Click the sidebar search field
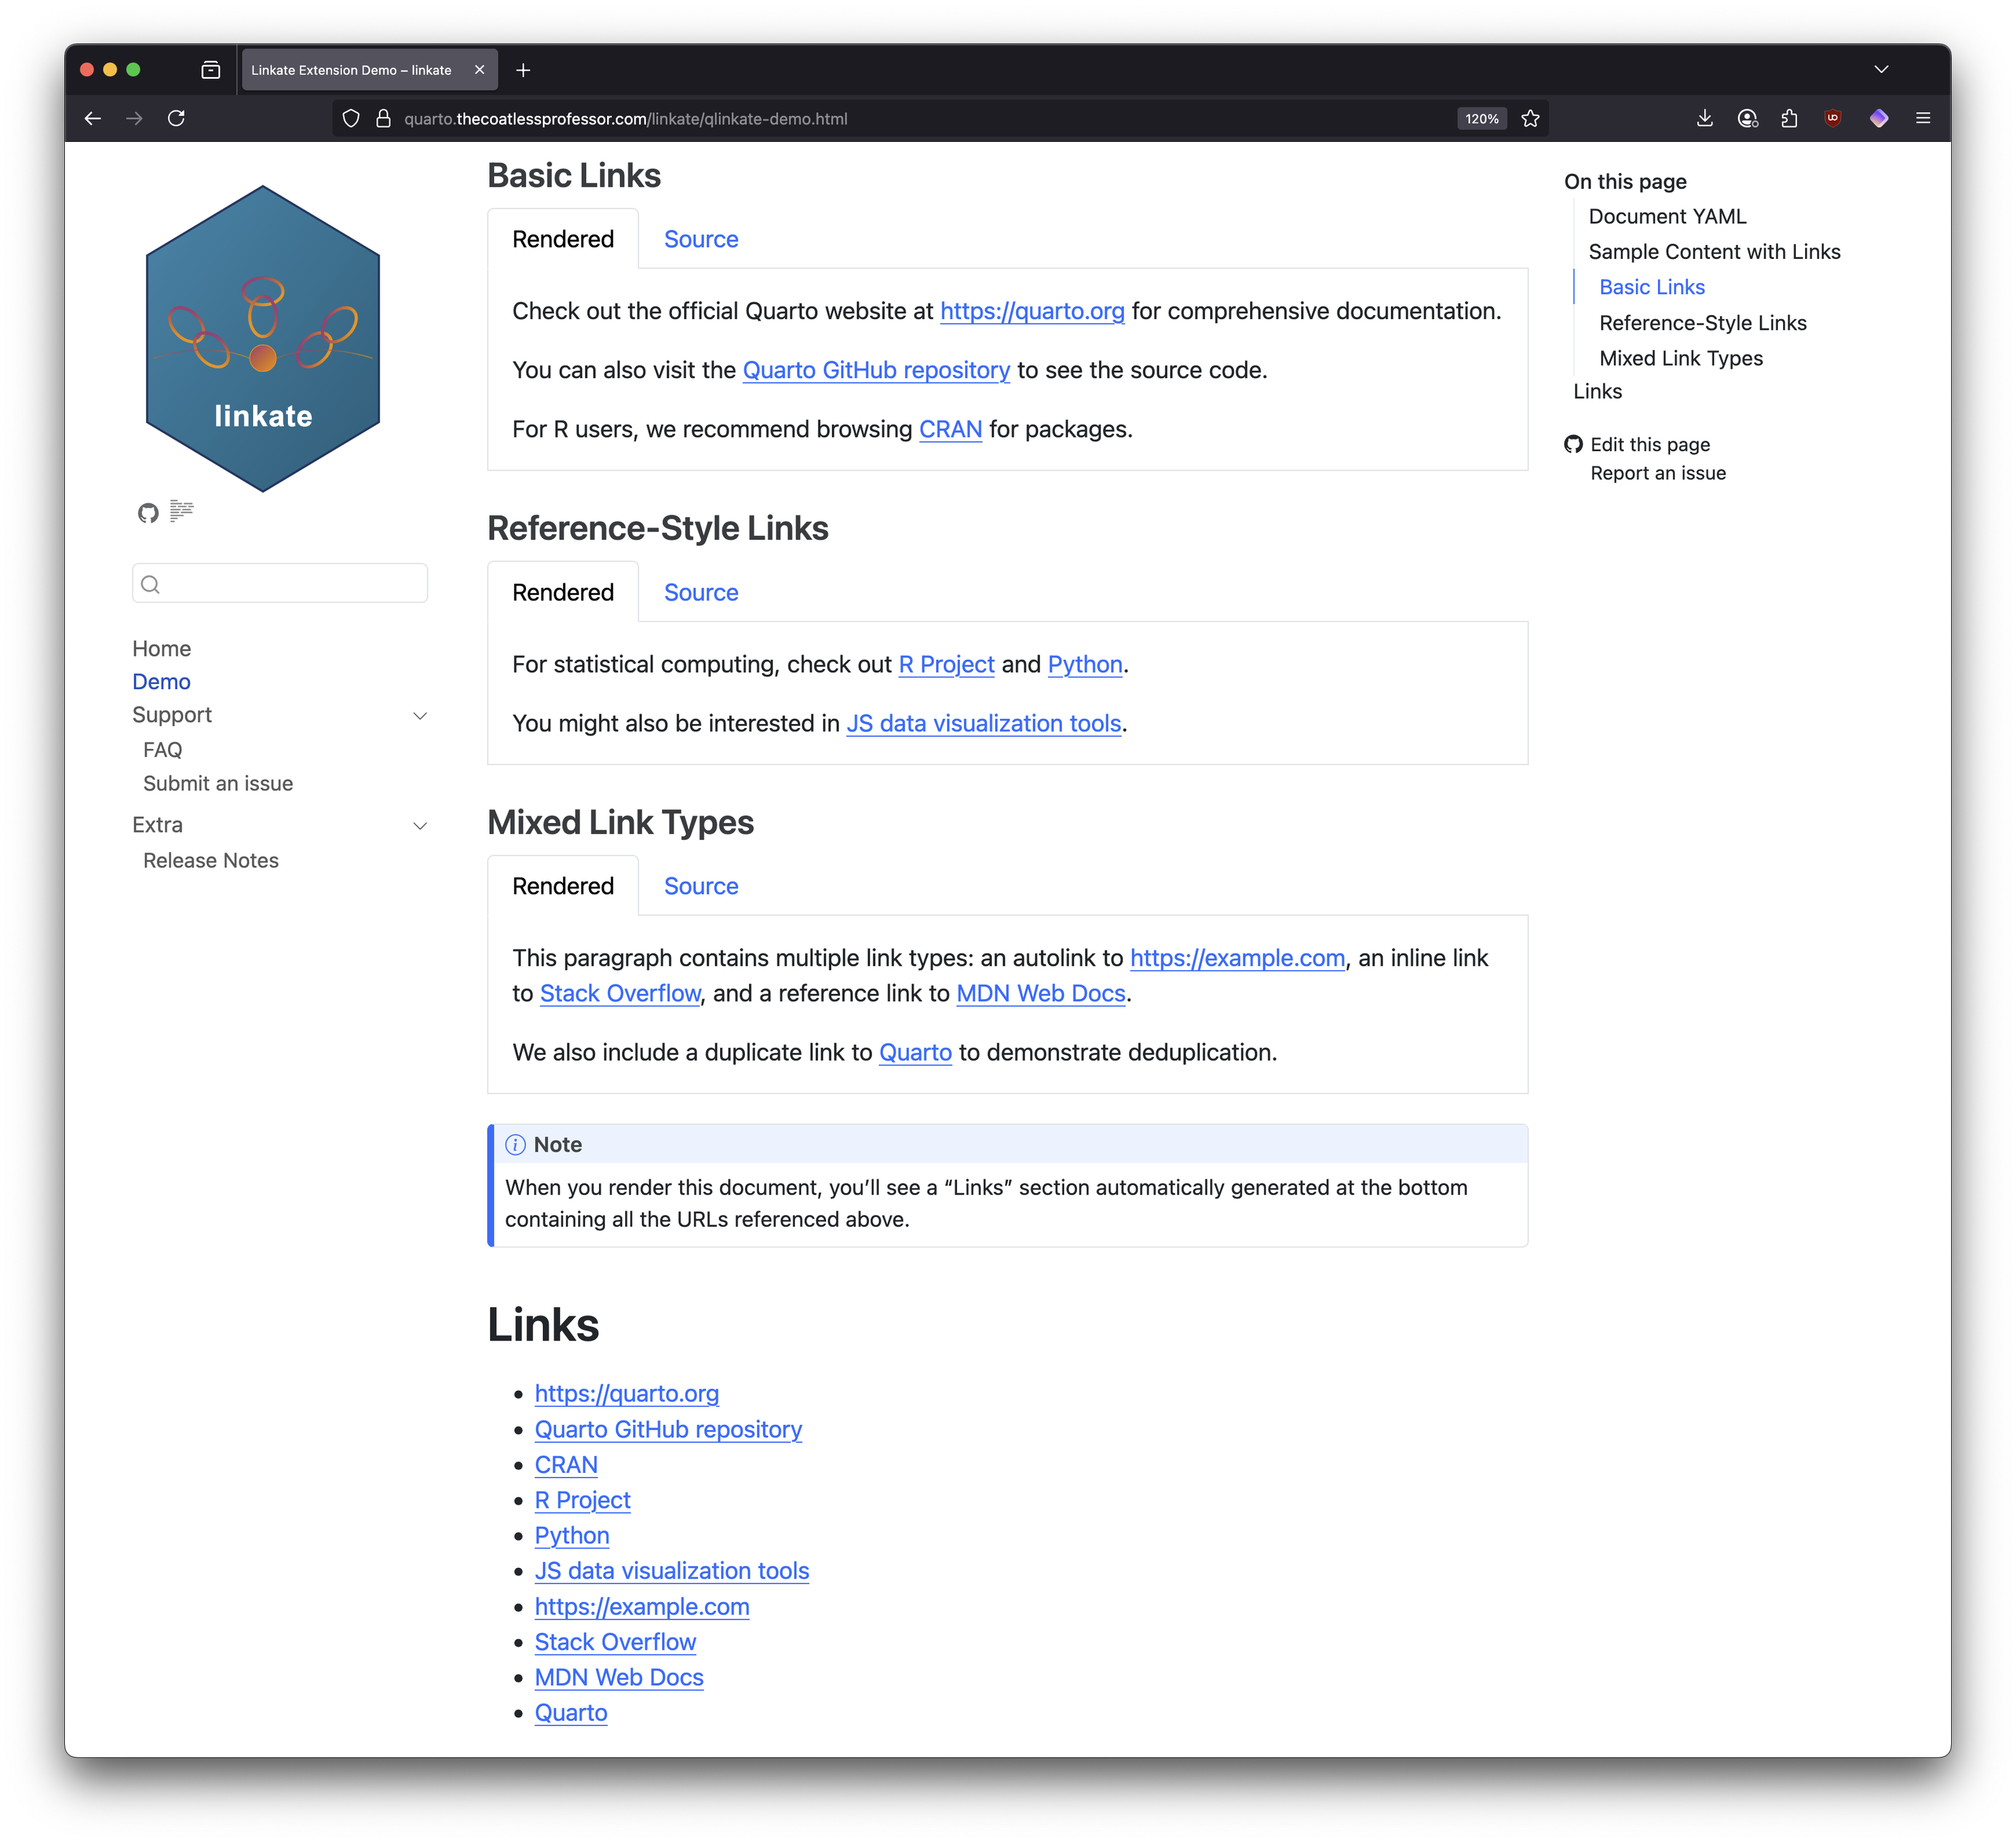Image resolution: width=2016 pixels, height=1843 pixels. [280, 583]
